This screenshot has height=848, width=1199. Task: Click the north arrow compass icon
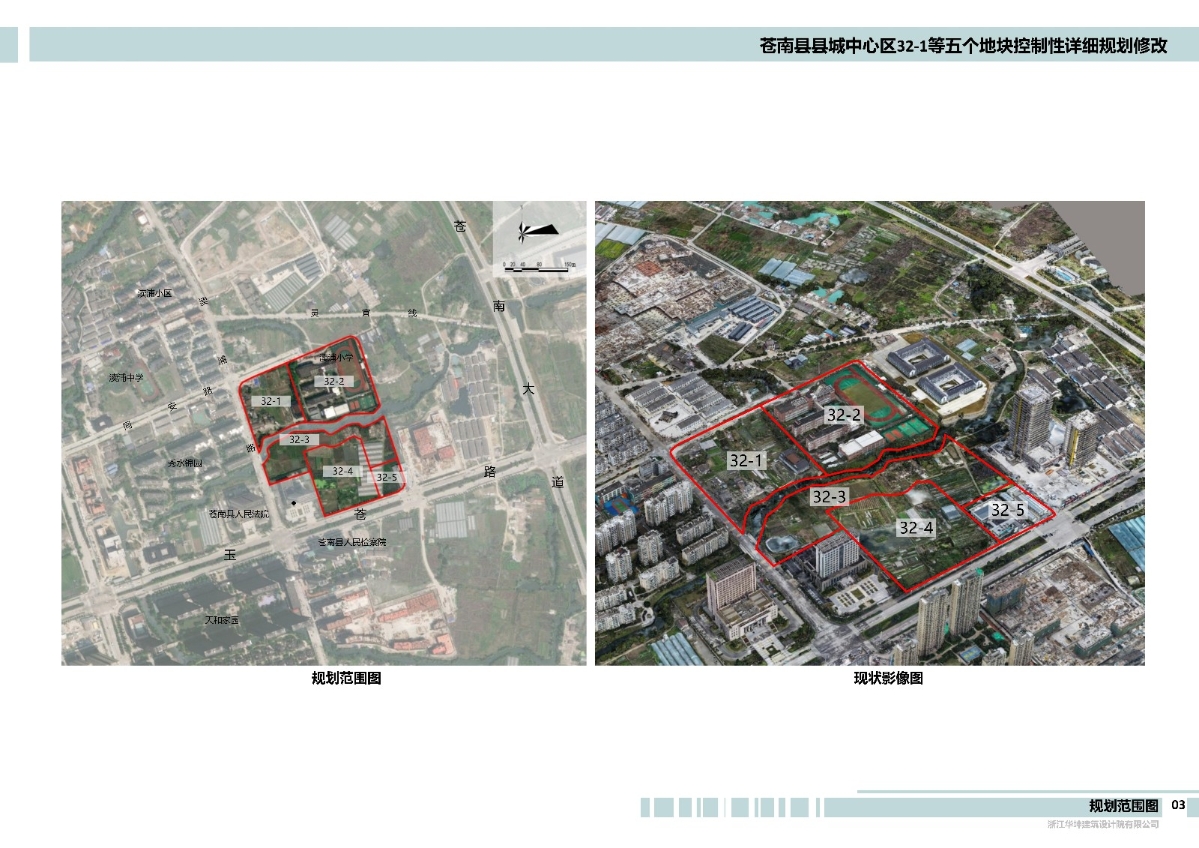pyautogui.click(x=536, y=230)
